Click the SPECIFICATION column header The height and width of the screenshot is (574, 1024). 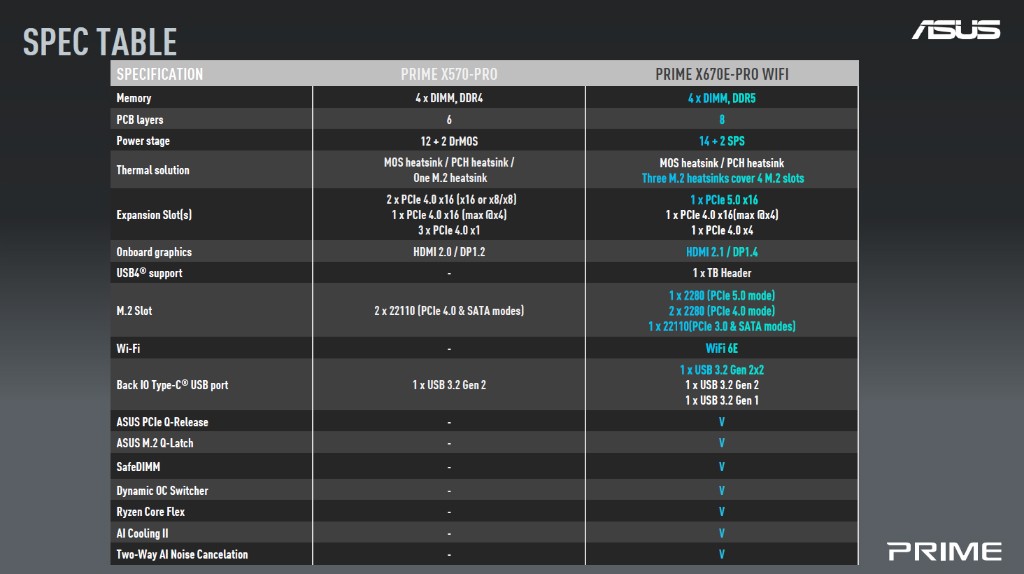(x=160, y=74)
